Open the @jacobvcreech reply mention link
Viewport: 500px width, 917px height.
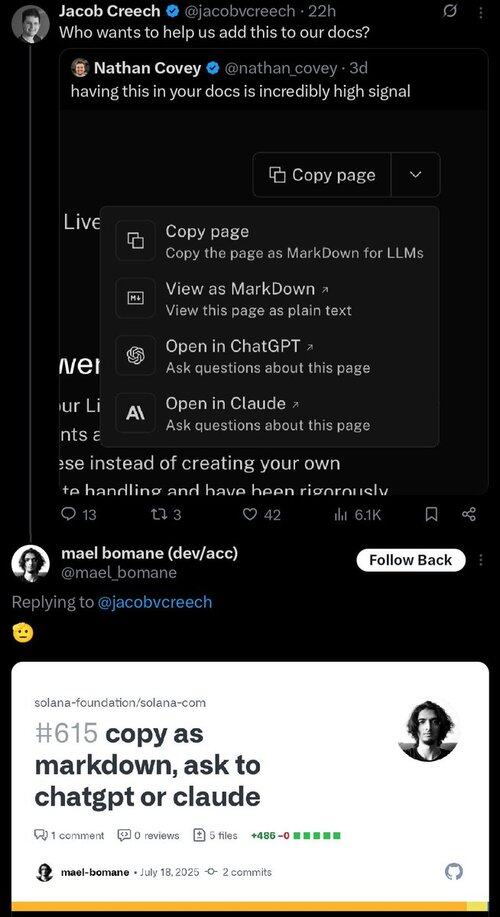(x=154, y=602)
